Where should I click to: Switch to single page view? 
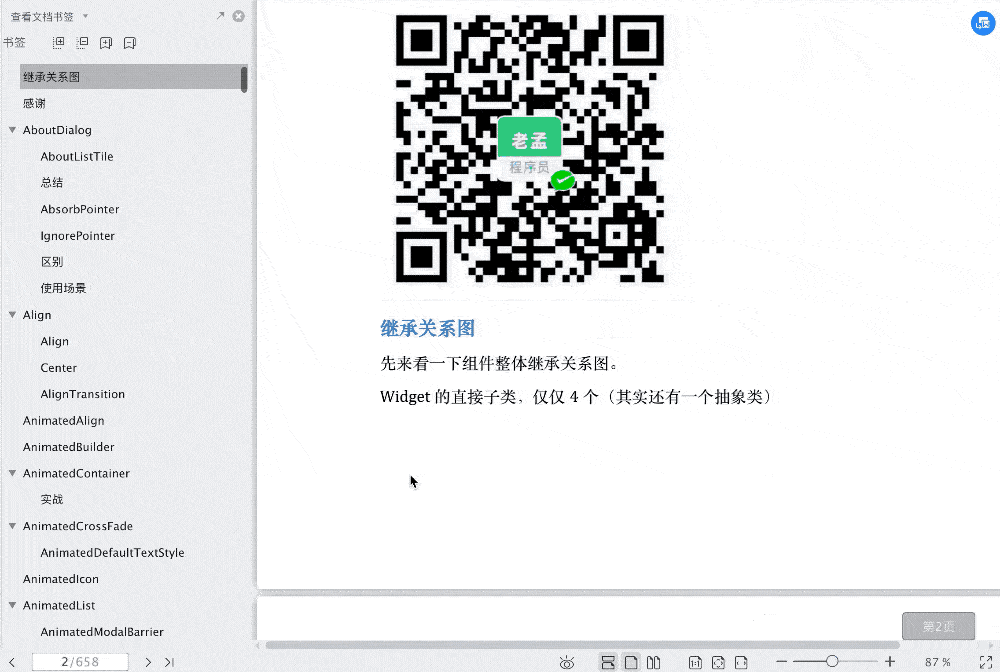coord(631,662)
